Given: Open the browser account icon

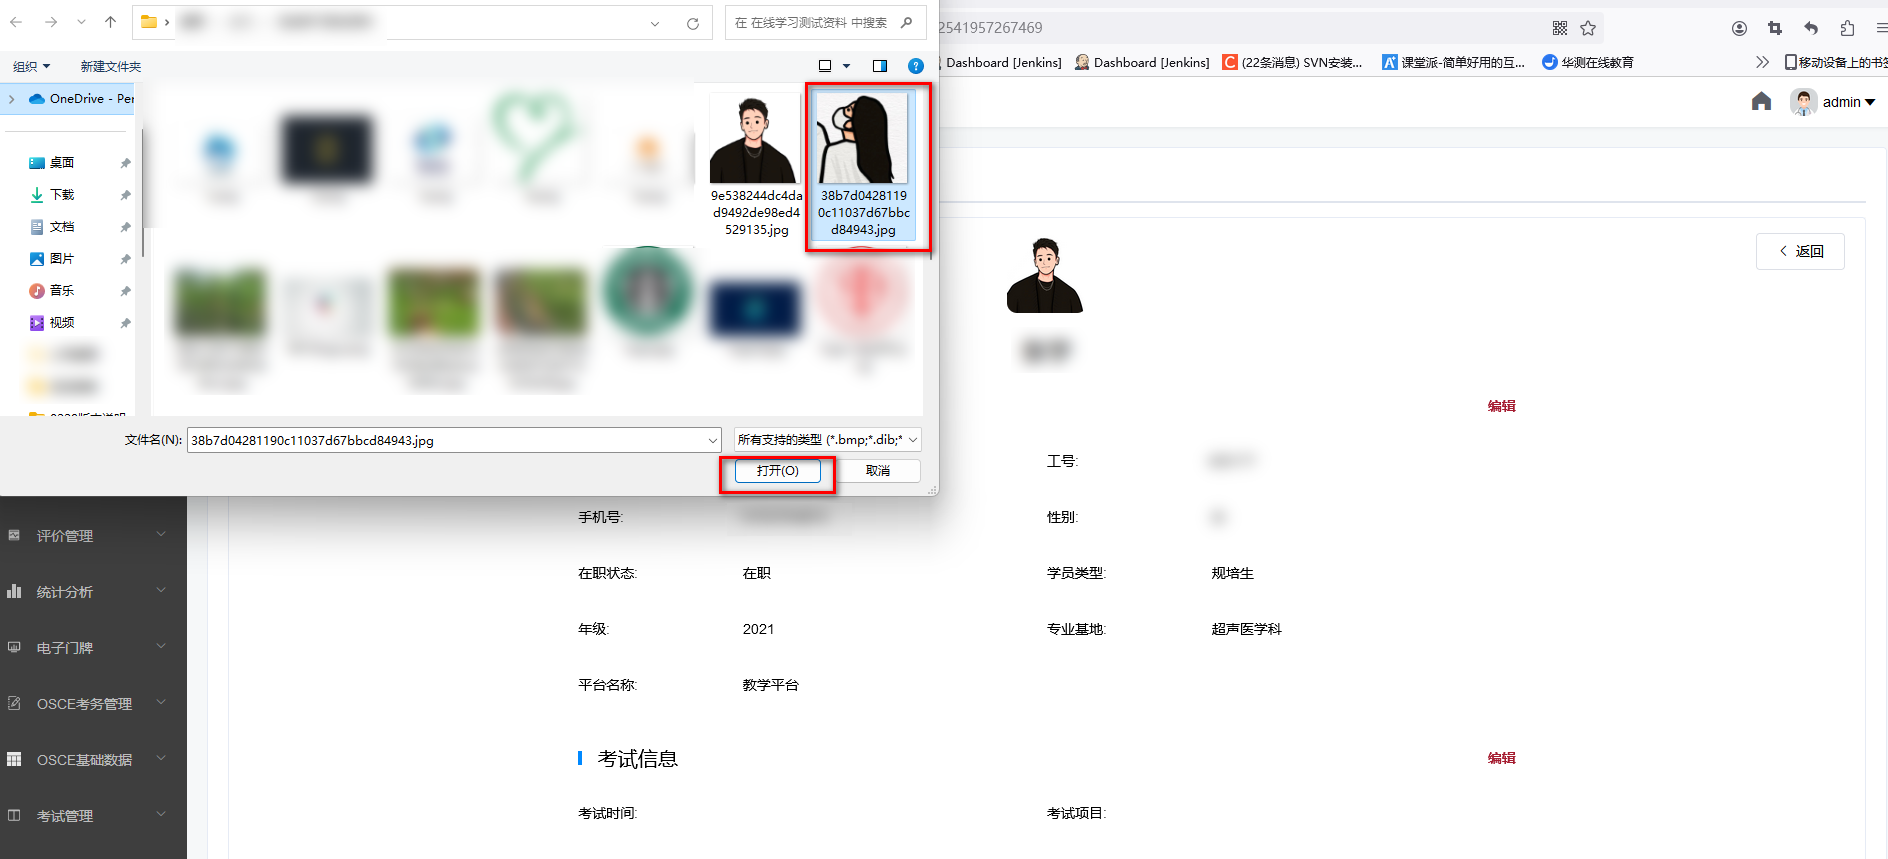Looking at the screenshot, I should tap(1739, 28).
